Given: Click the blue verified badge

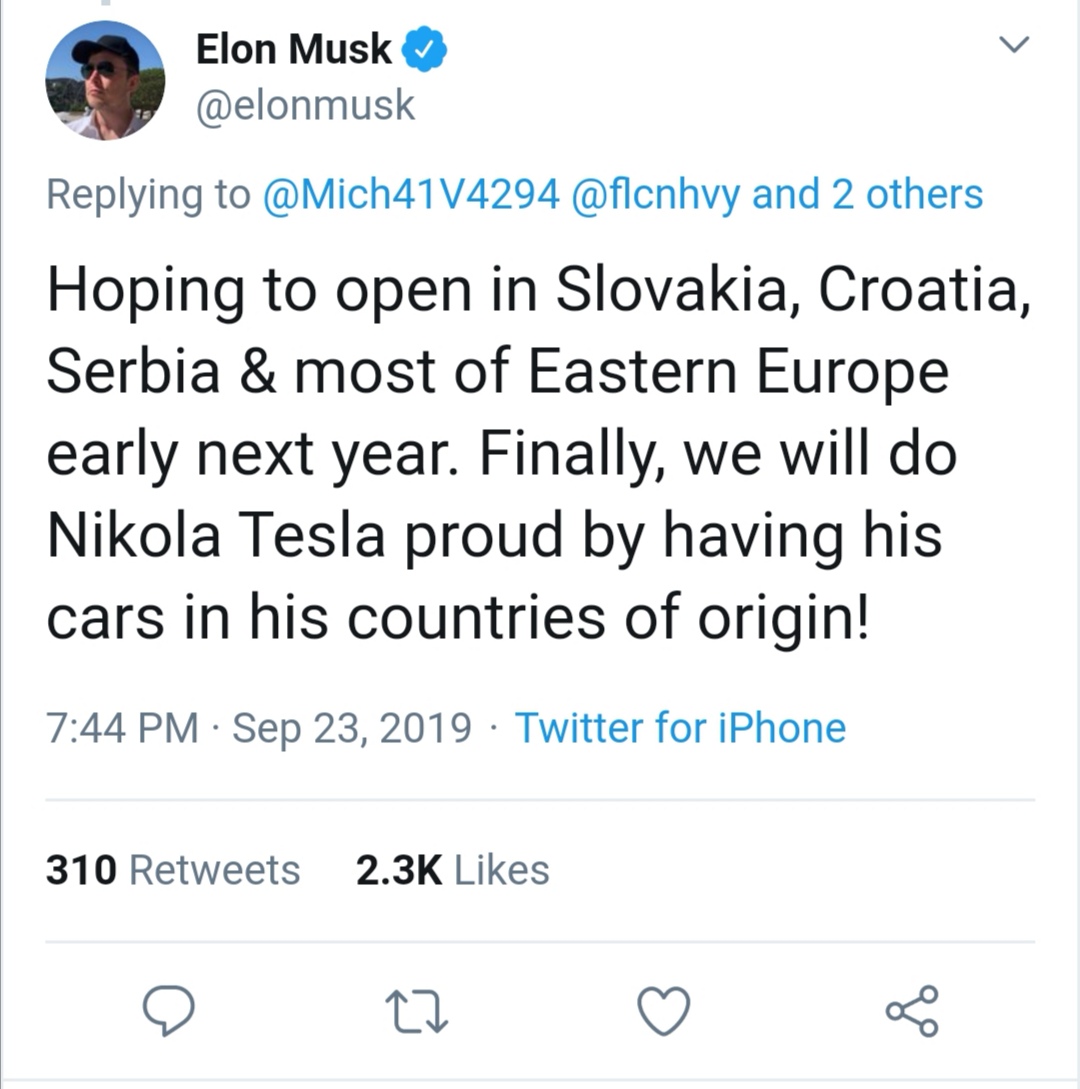Looking at the screenshot, I should (424, 50).
